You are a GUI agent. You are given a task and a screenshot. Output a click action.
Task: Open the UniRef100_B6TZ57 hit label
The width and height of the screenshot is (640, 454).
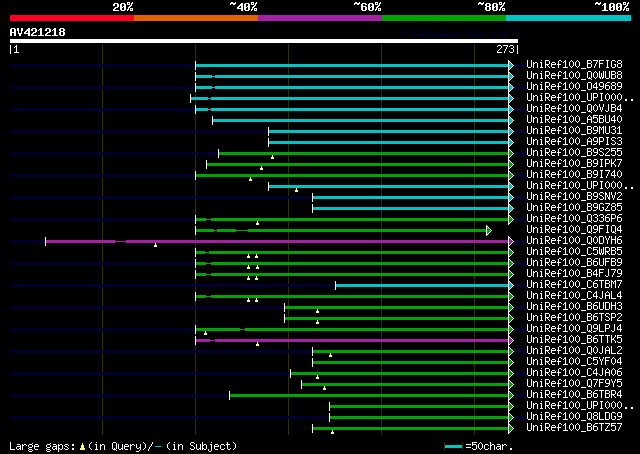tap(574, 427)
